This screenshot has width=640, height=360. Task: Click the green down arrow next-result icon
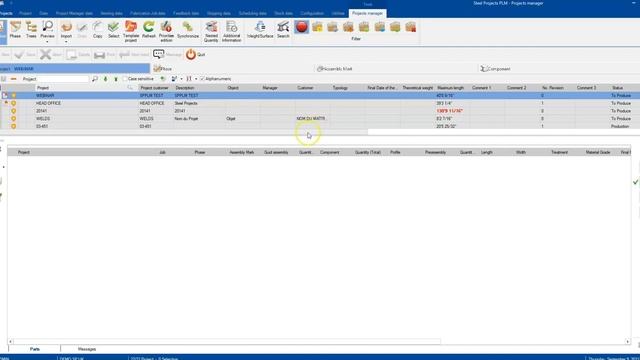coord(106,79)
